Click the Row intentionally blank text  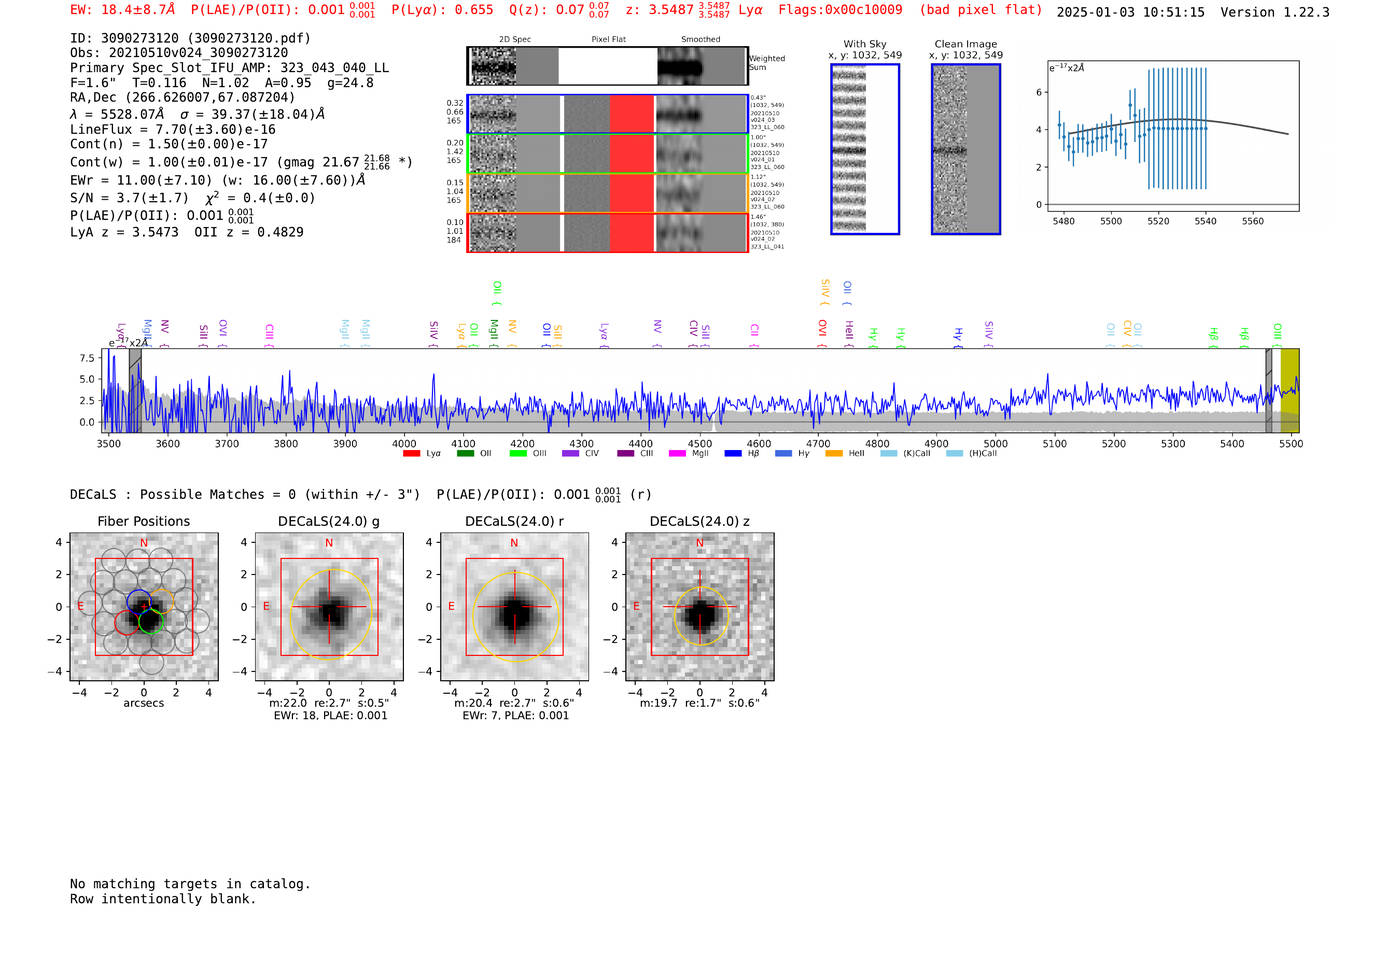point(163,899)
